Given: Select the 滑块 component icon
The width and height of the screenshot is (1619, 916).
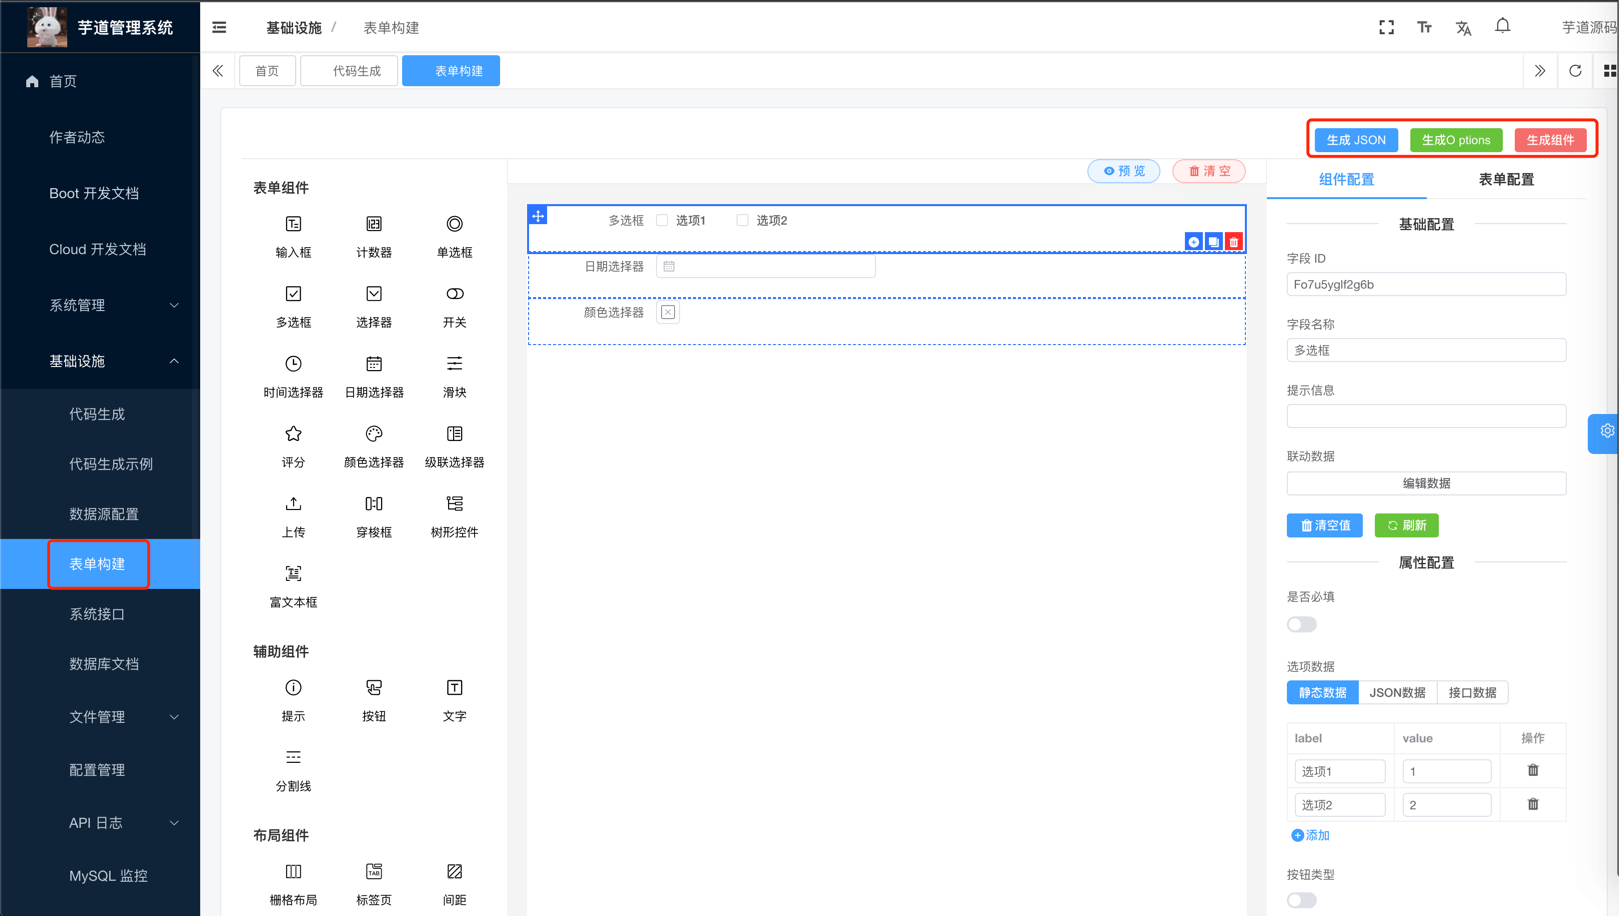Looking at the screenshot, I should [454, 363].
